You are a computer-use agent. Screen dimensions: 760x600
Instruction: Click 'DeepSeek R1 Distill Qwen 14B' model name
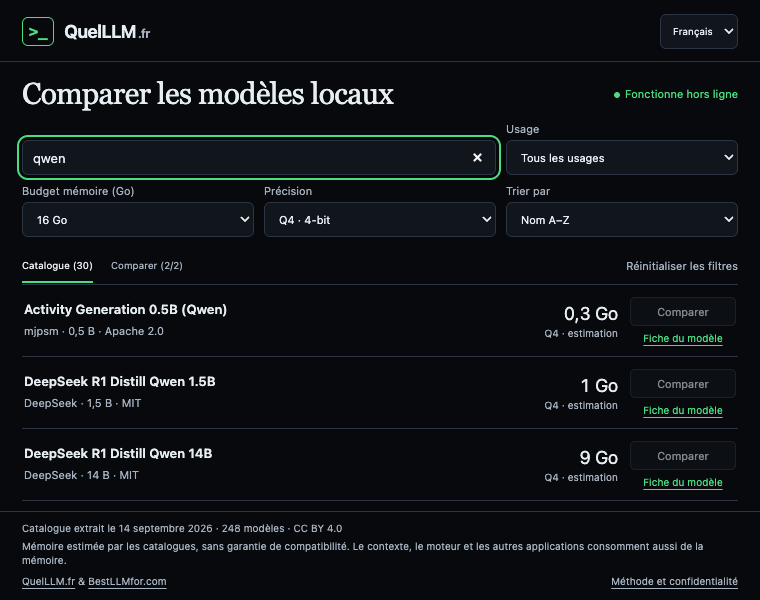point(118,453)
